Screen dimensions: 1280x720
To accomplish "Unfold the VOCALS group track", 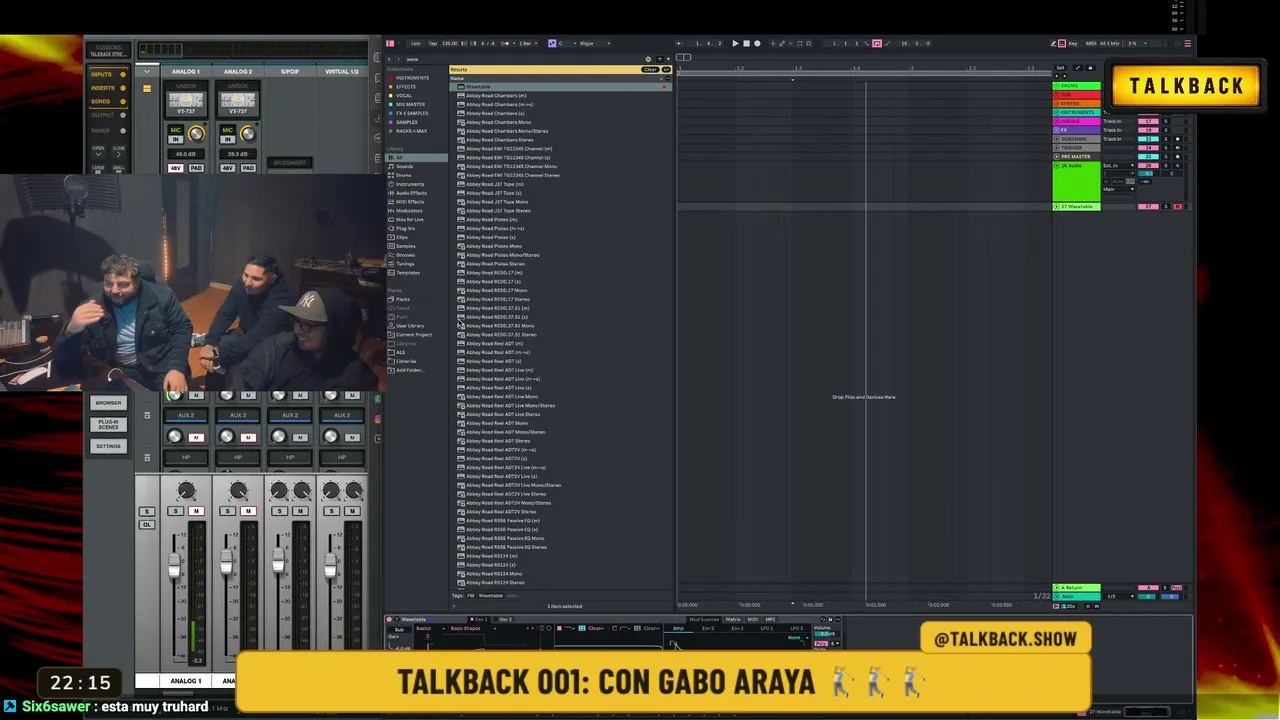I will (1056, 121).
